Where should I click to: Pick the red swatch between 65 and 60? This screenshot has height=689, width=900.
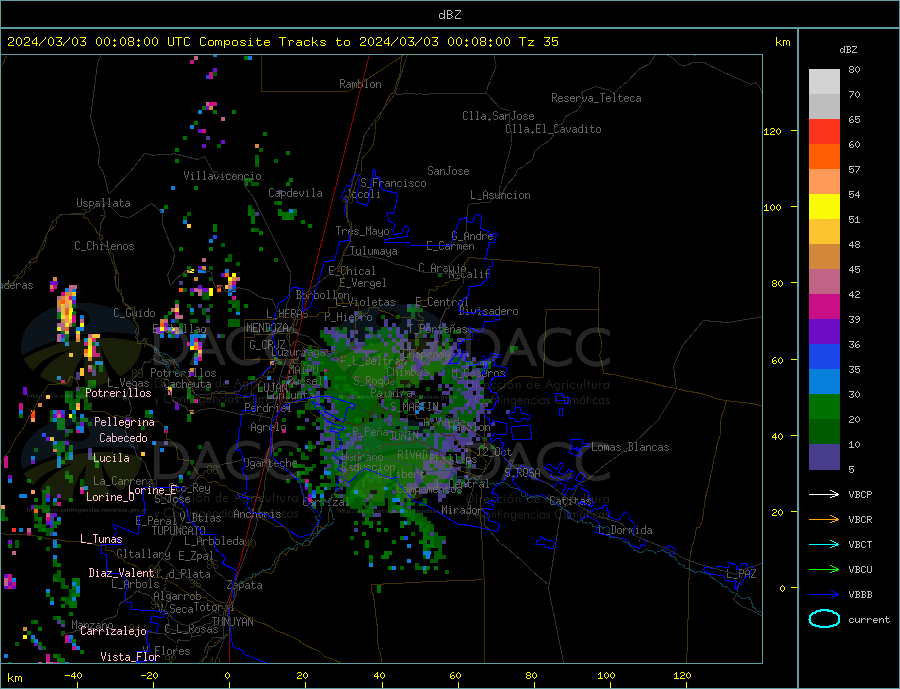pyautogui.click(x=824, y=131)
